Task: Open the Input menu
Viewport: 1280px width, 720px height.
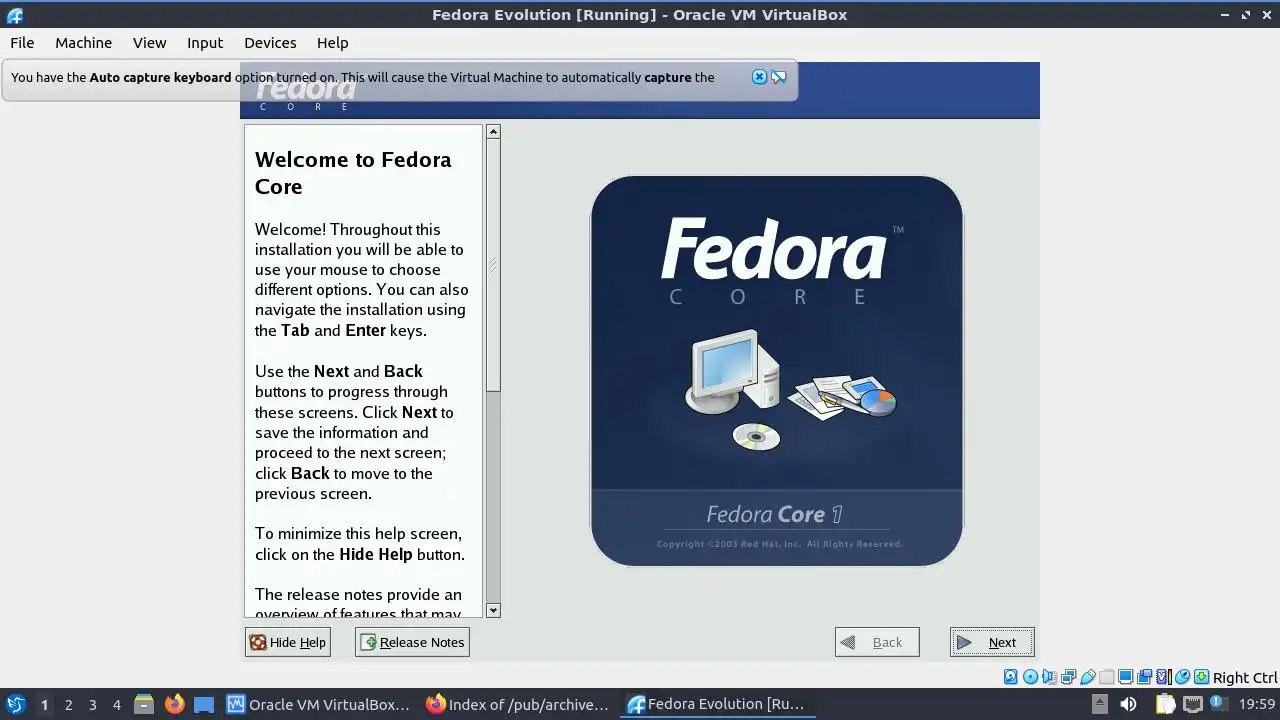Action: (x=205, y=43)
